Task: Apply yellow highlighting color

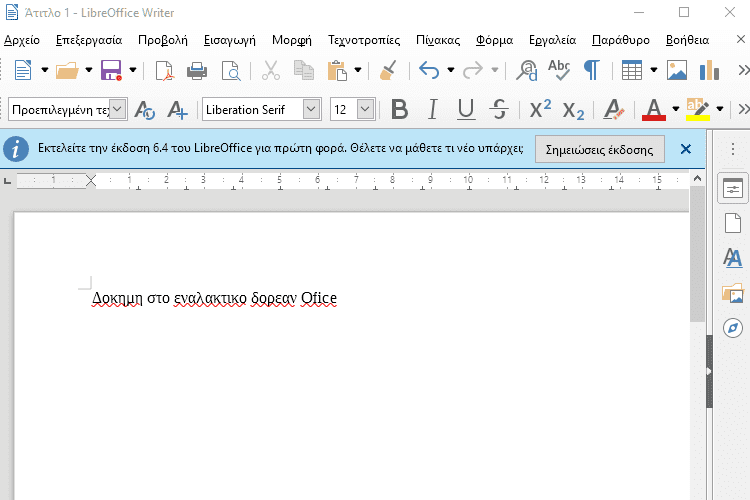Action: click(x=697, y=110)
